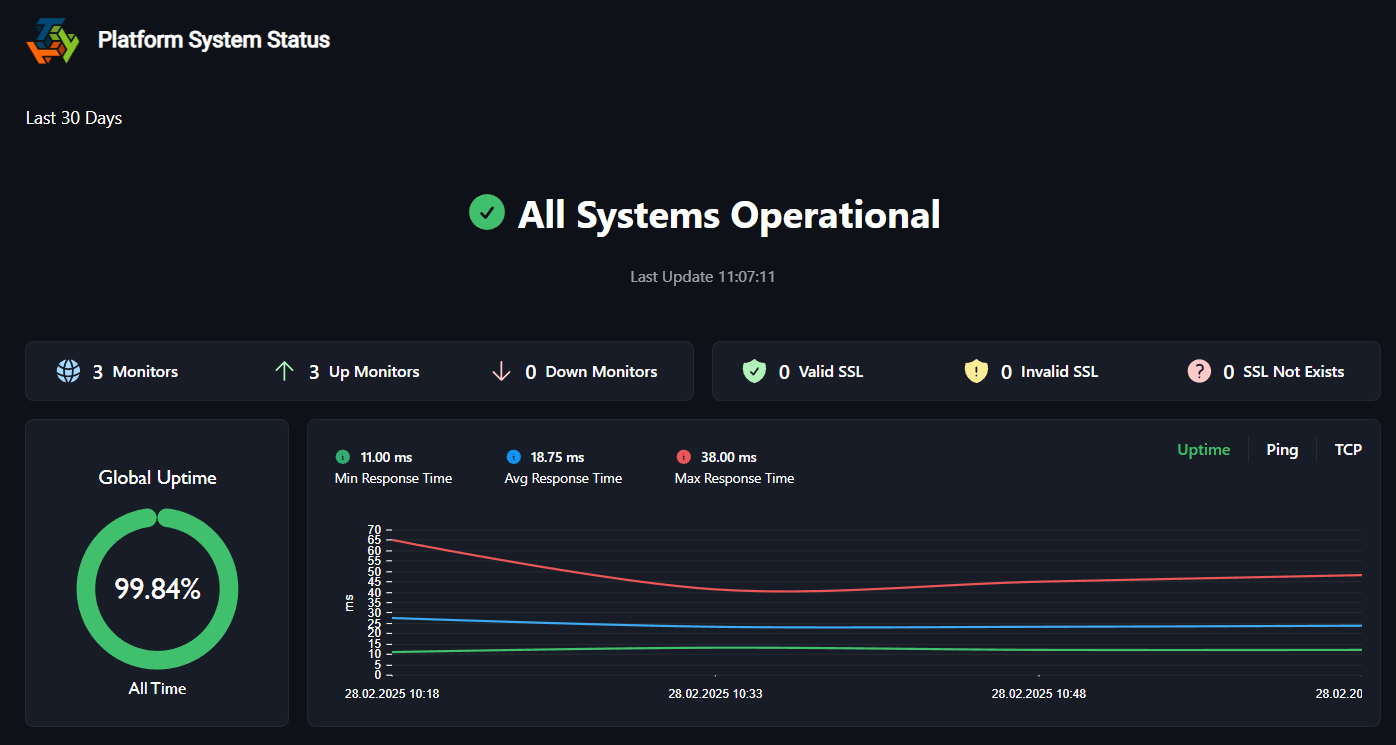Click the Platform System Status title
The width and height of the screenshot is (1396, 745).
tap(214, 40)
